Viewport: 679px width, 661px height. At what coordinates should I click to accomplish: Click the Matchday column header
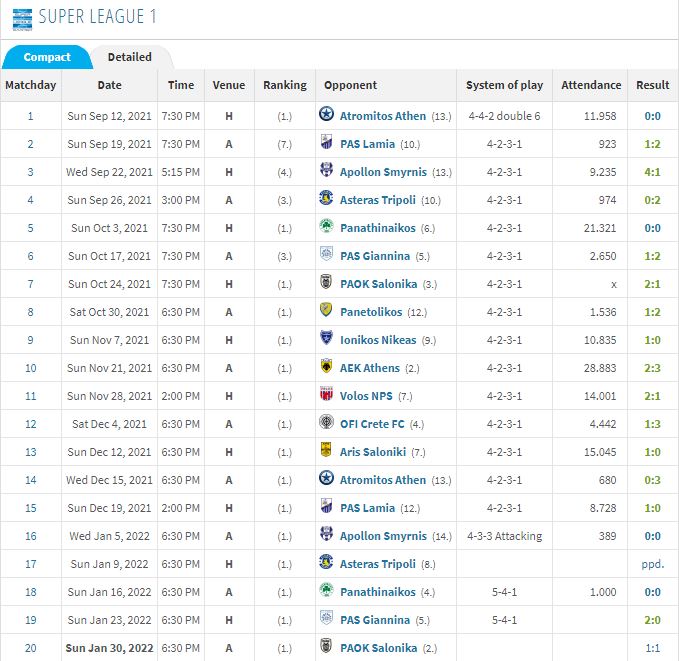pos(31,85)
